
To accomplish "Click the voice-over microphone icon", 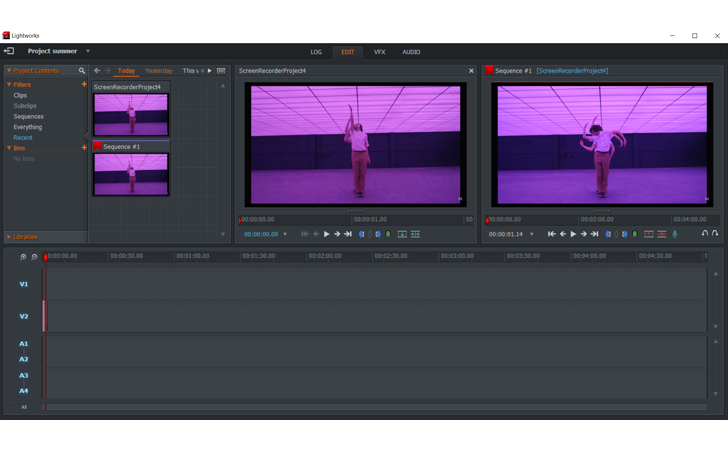I will click(x=675, y=234).
